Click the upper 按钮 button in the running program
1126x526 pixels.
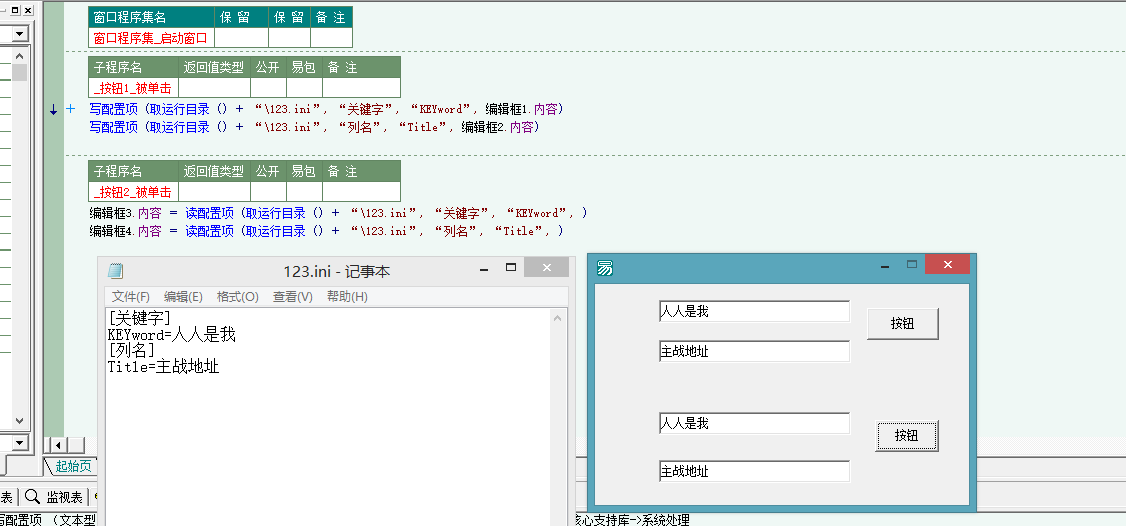tap(903, 323)
